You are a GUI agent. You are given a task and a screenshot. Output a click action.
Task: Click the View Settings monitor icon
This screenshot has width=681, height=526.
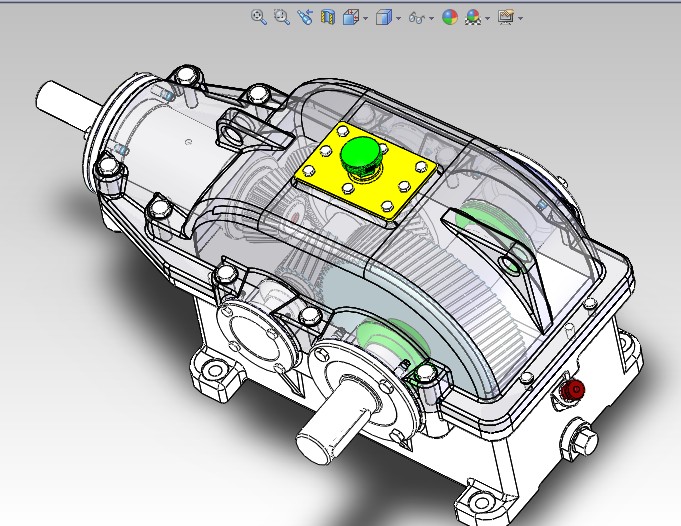pos(505,17)
